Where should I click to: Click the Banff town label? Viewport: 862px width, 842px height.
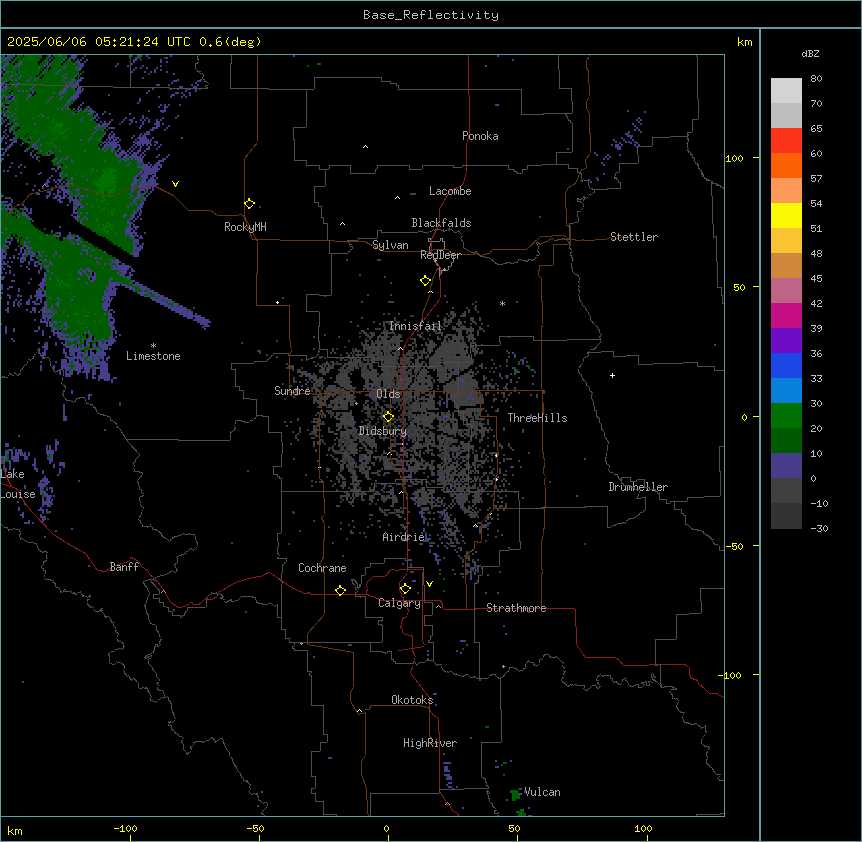coord(124,567)
